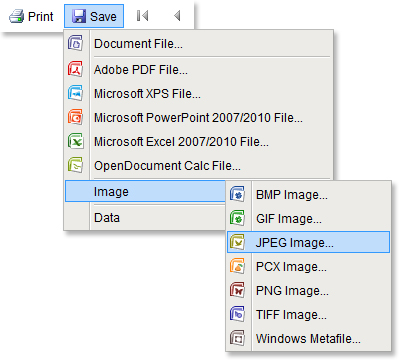Choose PNG Image... option

point(308,291)
